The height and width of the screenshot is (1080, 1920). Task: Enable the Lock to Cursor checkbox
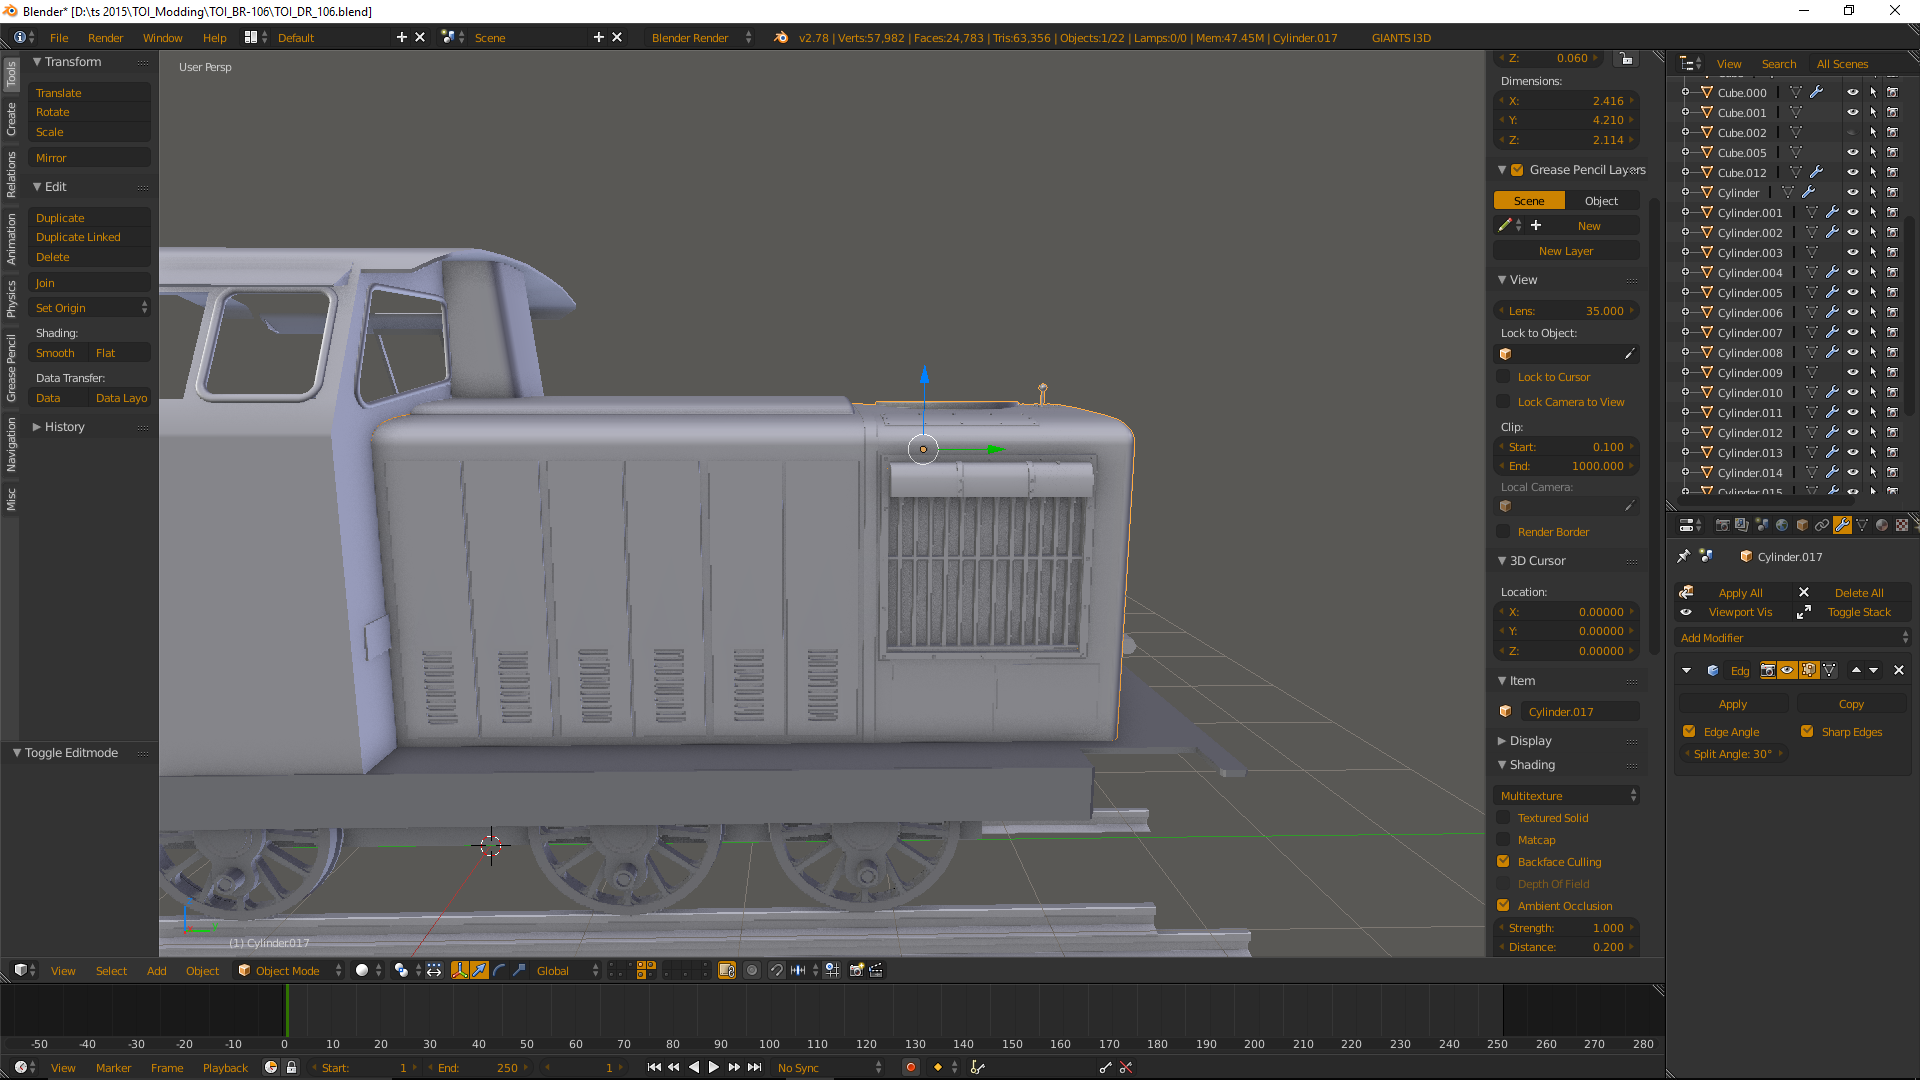(x=1503, y=377)
